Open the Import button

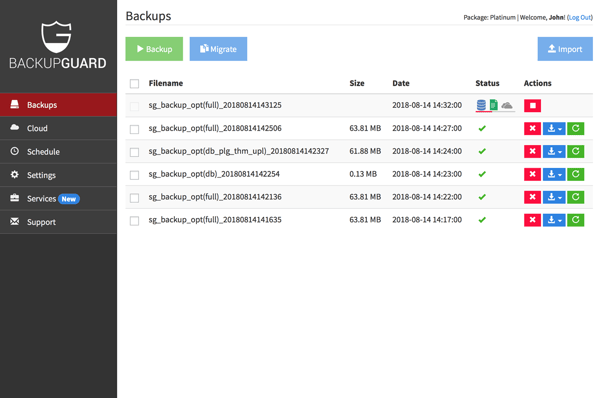(565, 49)
